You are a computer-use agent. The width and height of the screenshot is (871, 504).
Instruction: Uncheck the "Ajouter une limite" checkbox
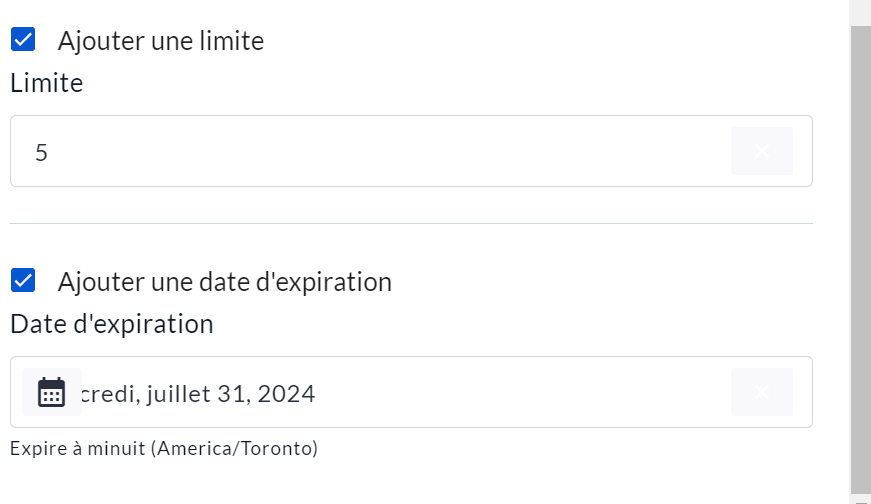[23, 40]
